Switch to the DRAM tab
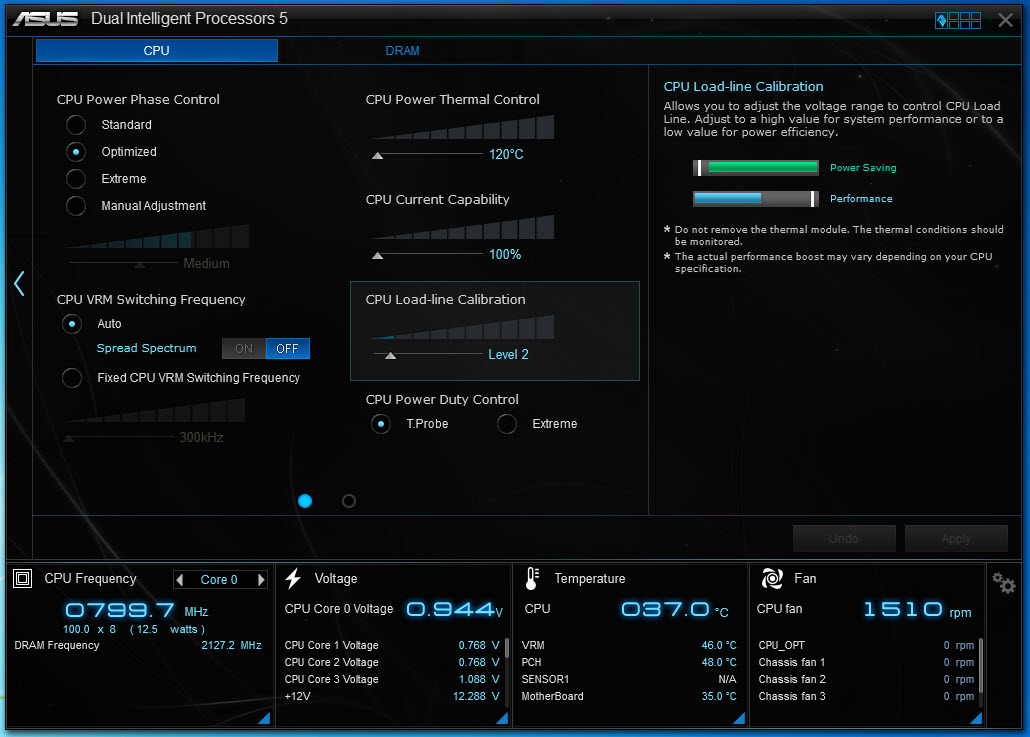 tap(402, 51)
